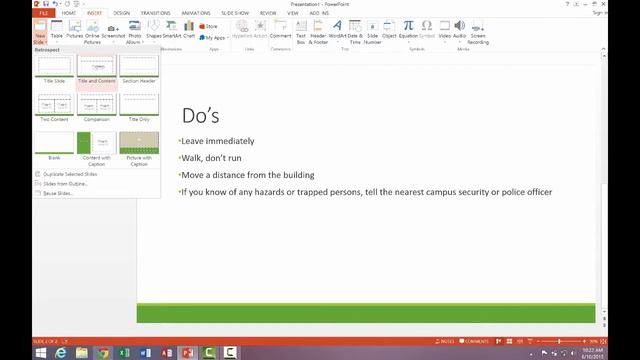The height and width of the screenshot is (360, 640).
Task: Click the Undo arrow in the title bar
Action: pos(55,4)
